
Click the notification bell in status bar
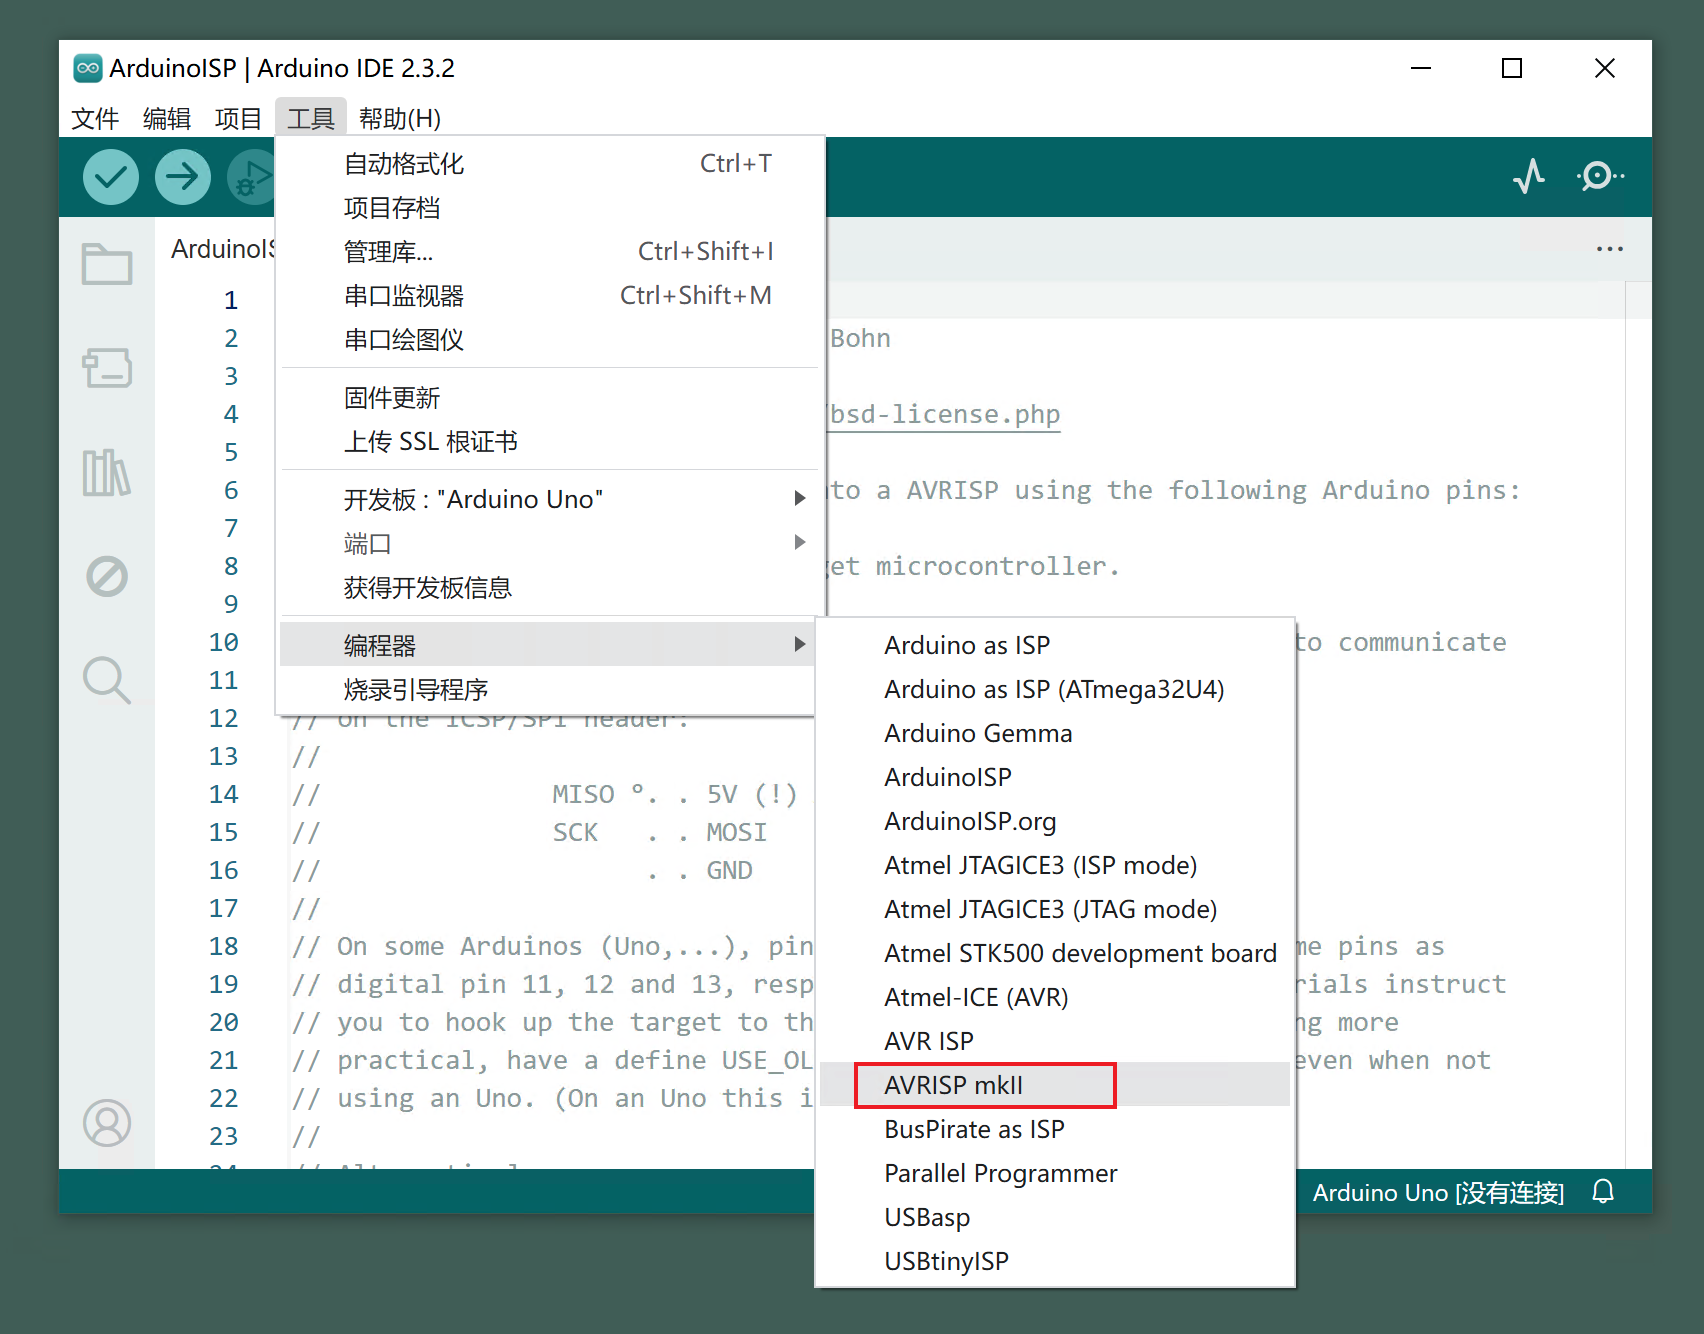coord(1603,1192)
